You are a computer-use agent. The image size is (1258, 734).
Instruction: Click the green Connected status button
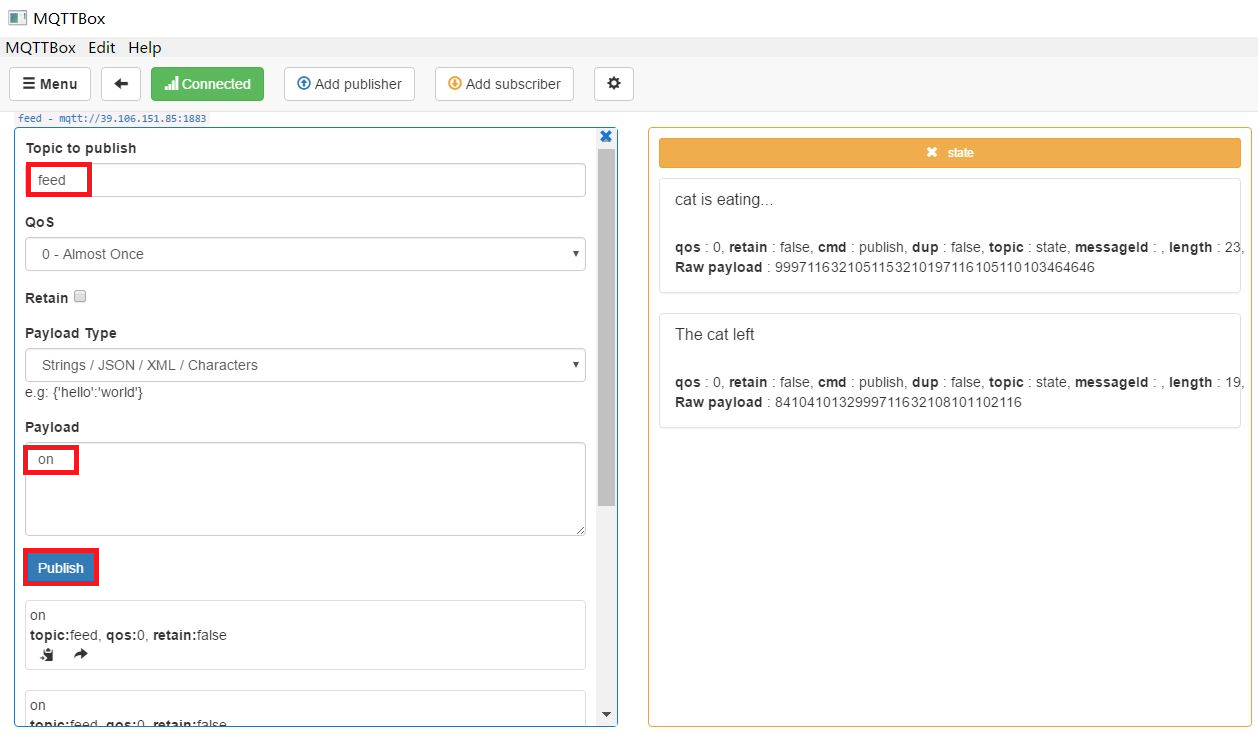207,84
